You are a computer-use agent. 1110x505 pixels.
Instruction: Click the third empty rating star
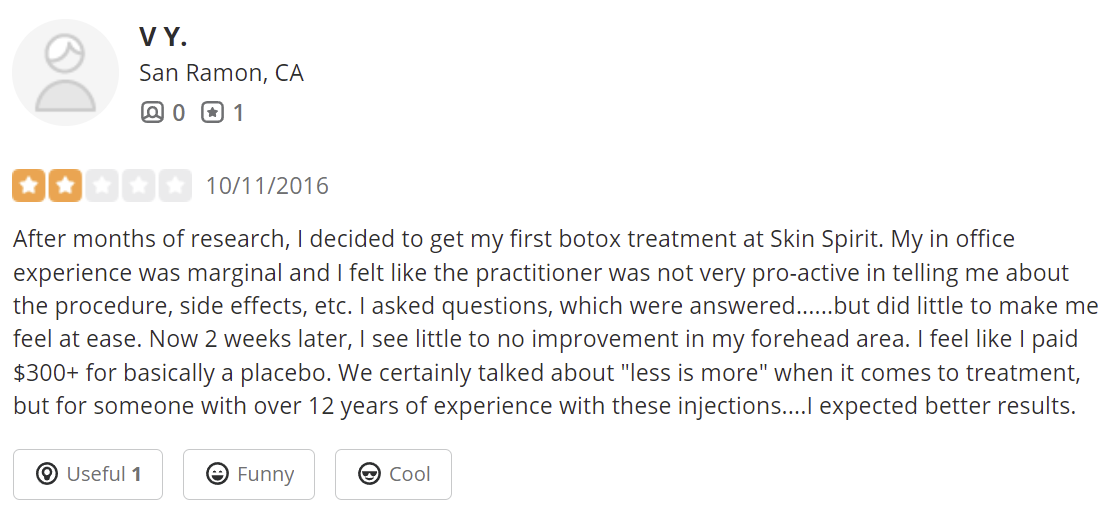pos(102,186)
